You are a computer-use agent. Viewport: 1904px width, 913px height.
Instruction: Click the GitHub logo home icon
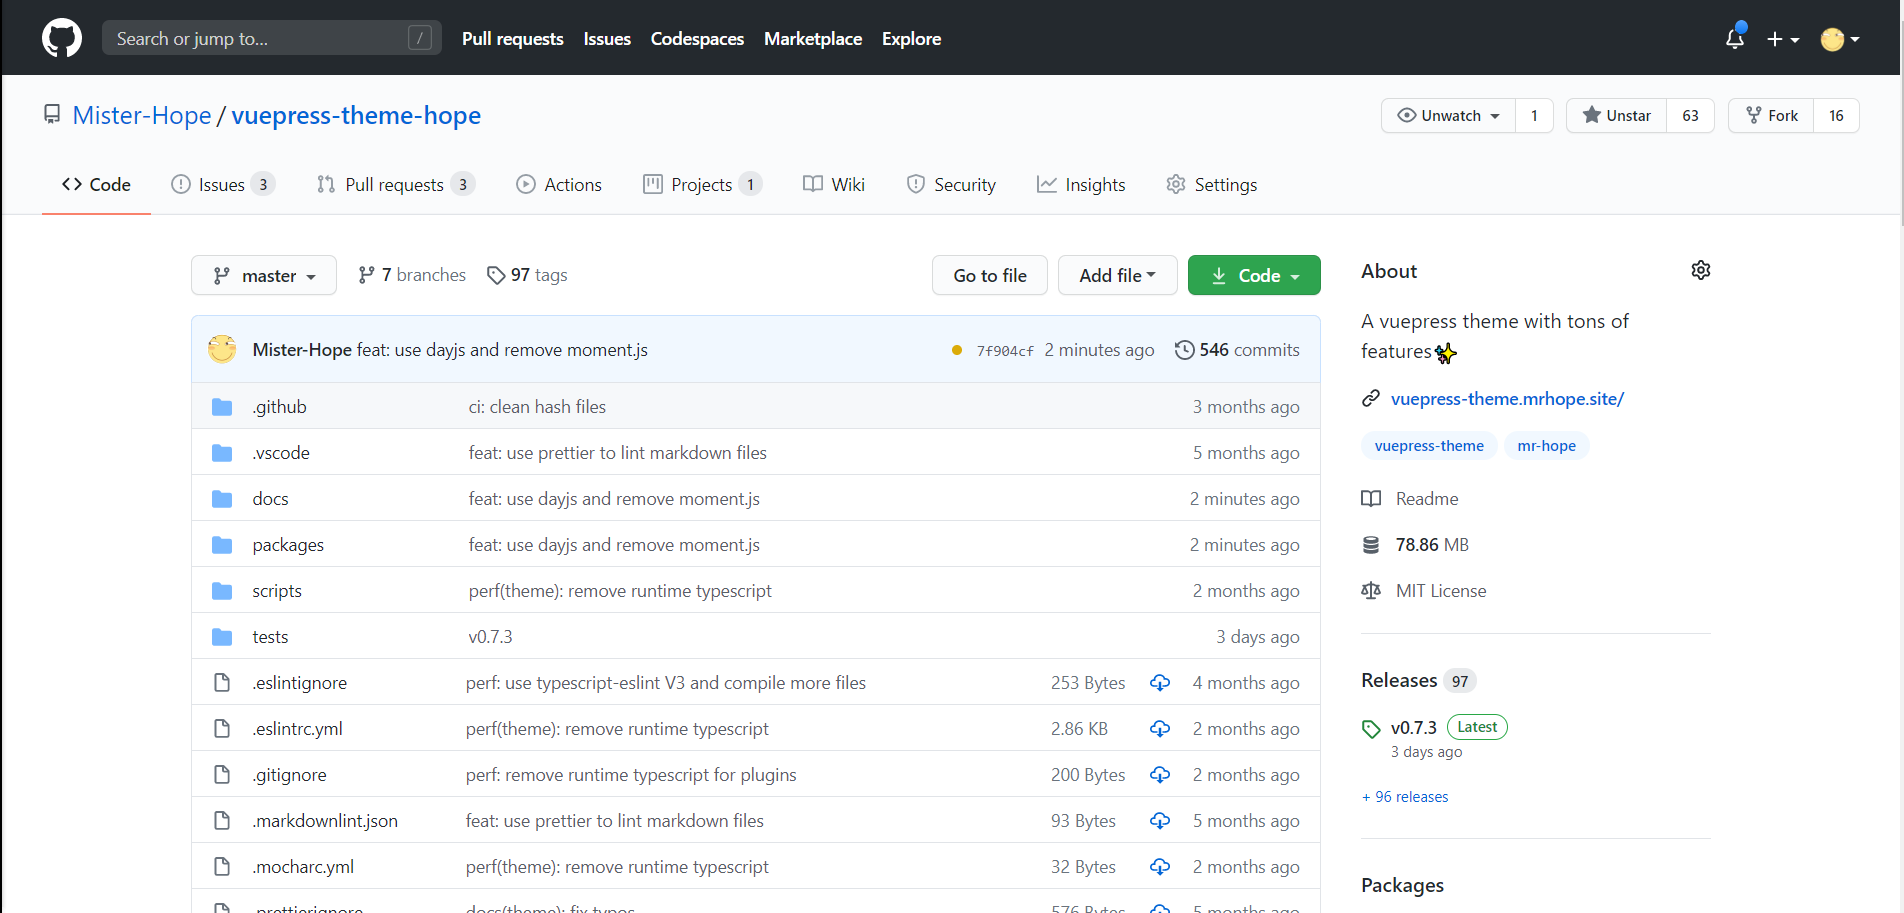(62, 39)
